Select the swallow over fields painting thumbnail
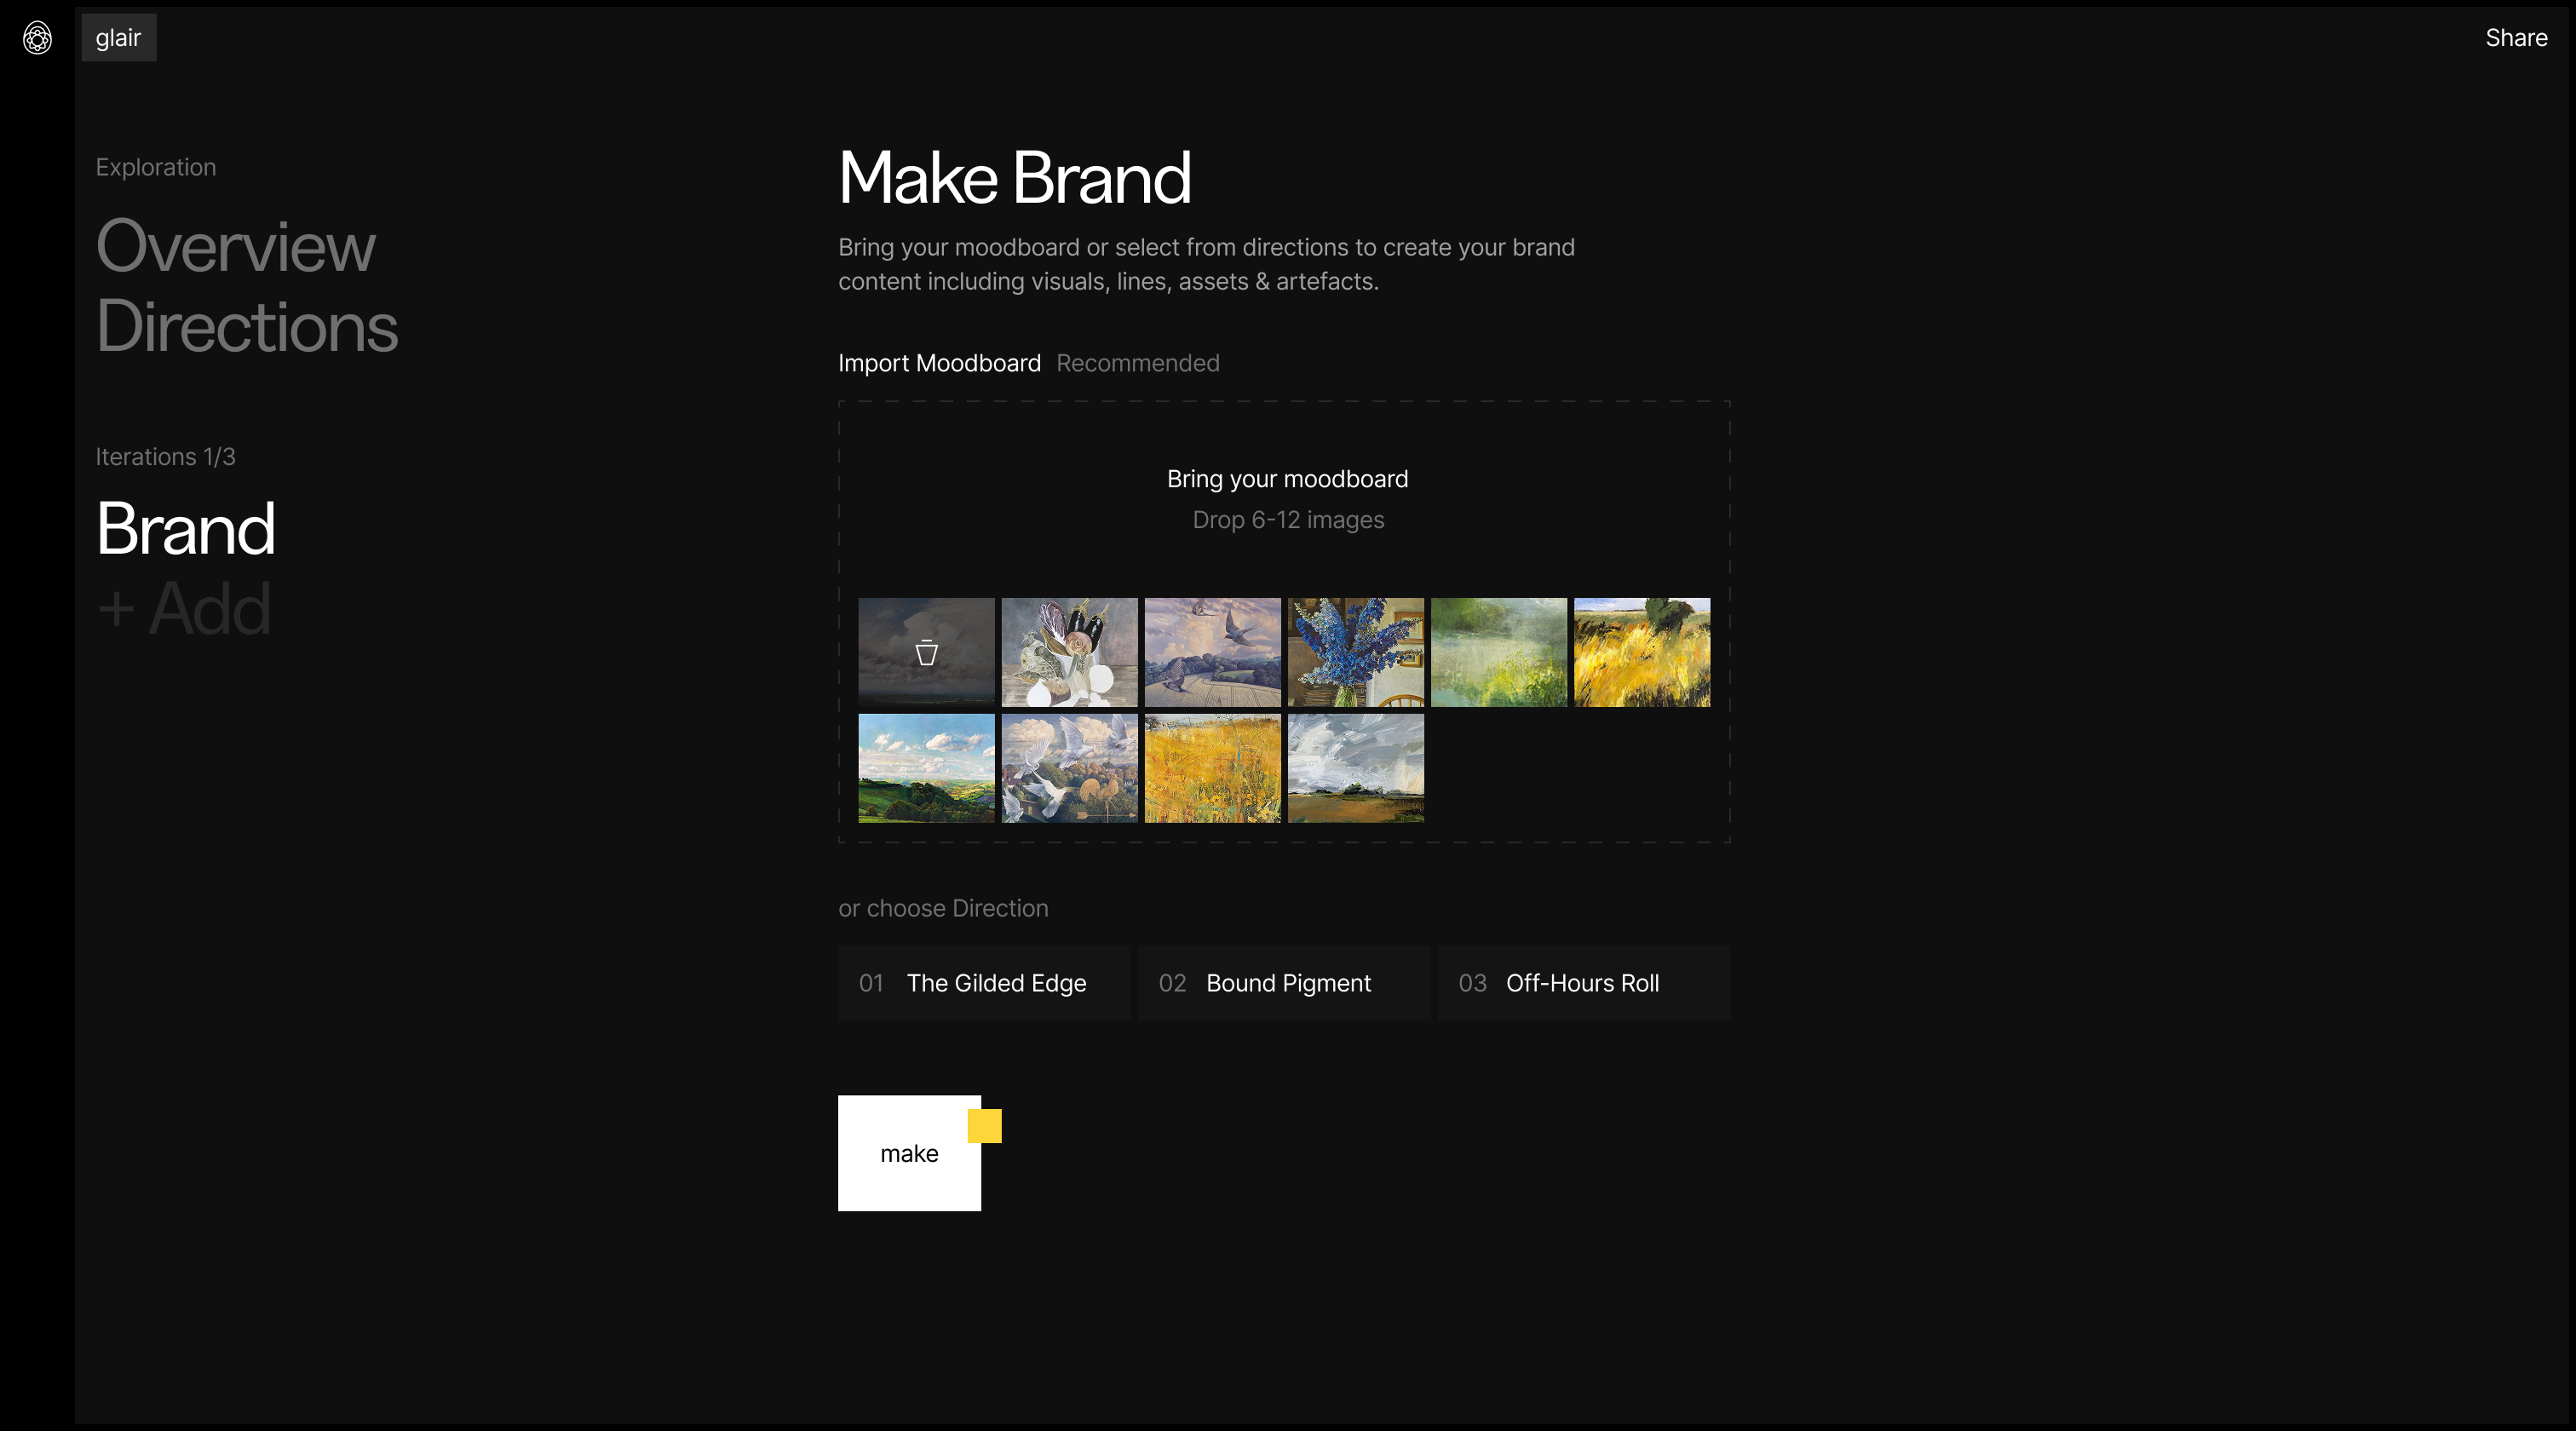 [1212, 652]
